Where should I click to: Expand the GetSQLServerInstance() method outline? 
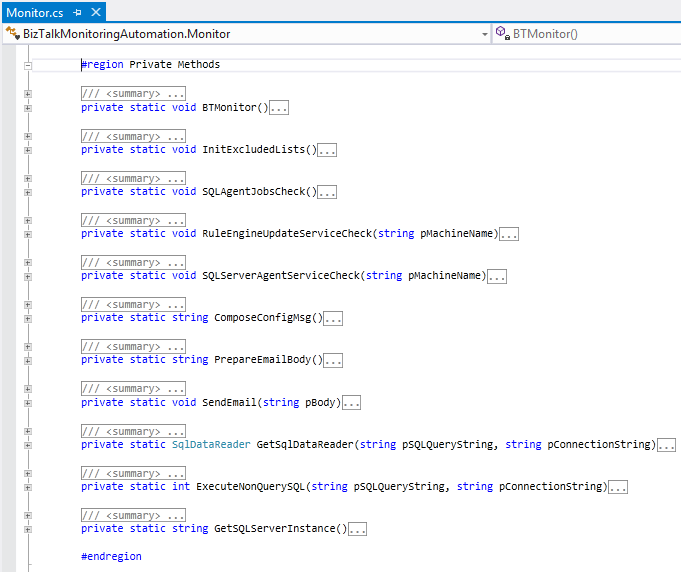(x=28, y=529)
